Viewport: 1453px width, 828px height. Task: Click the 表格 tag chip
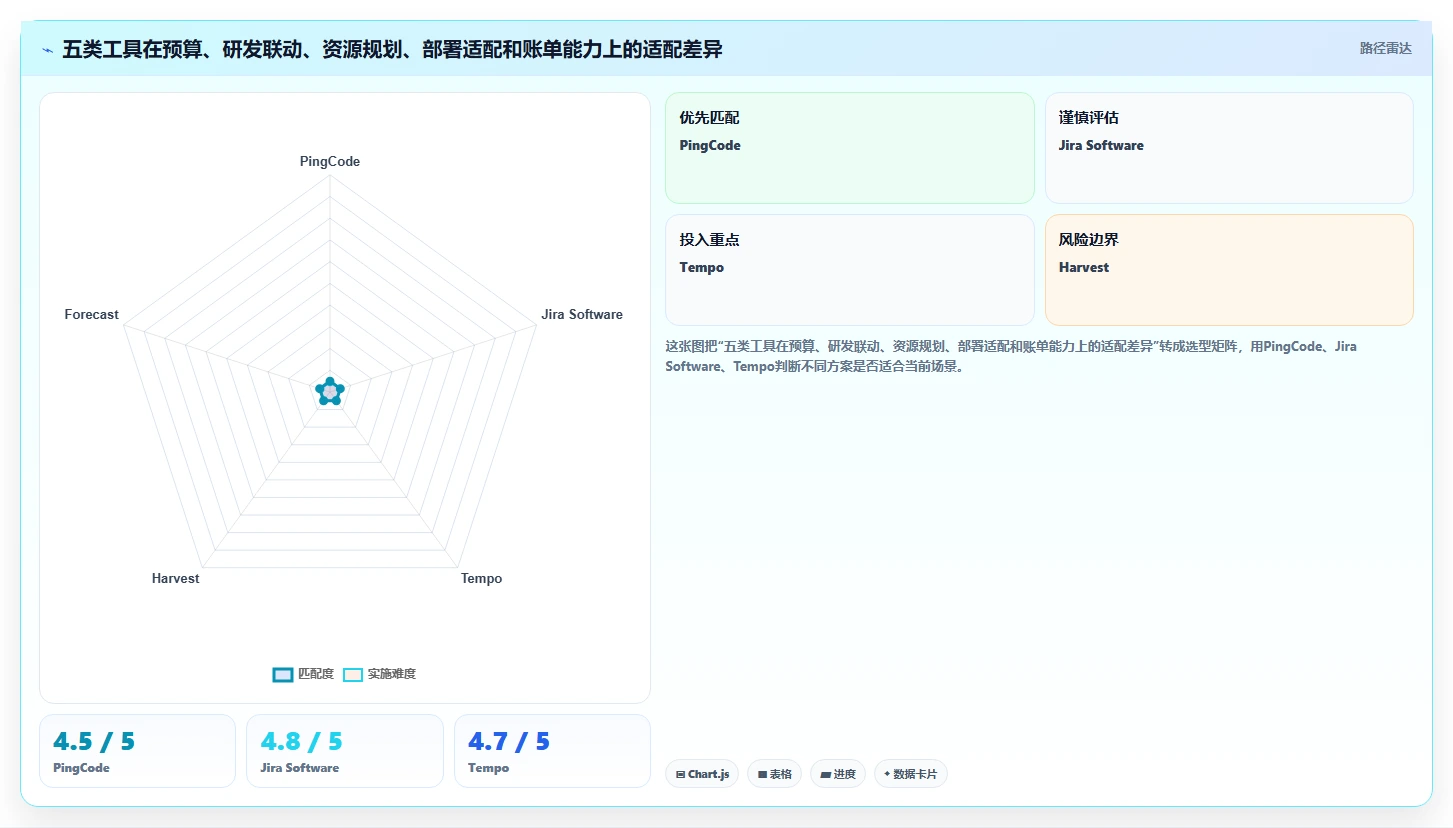click(774, 774)
